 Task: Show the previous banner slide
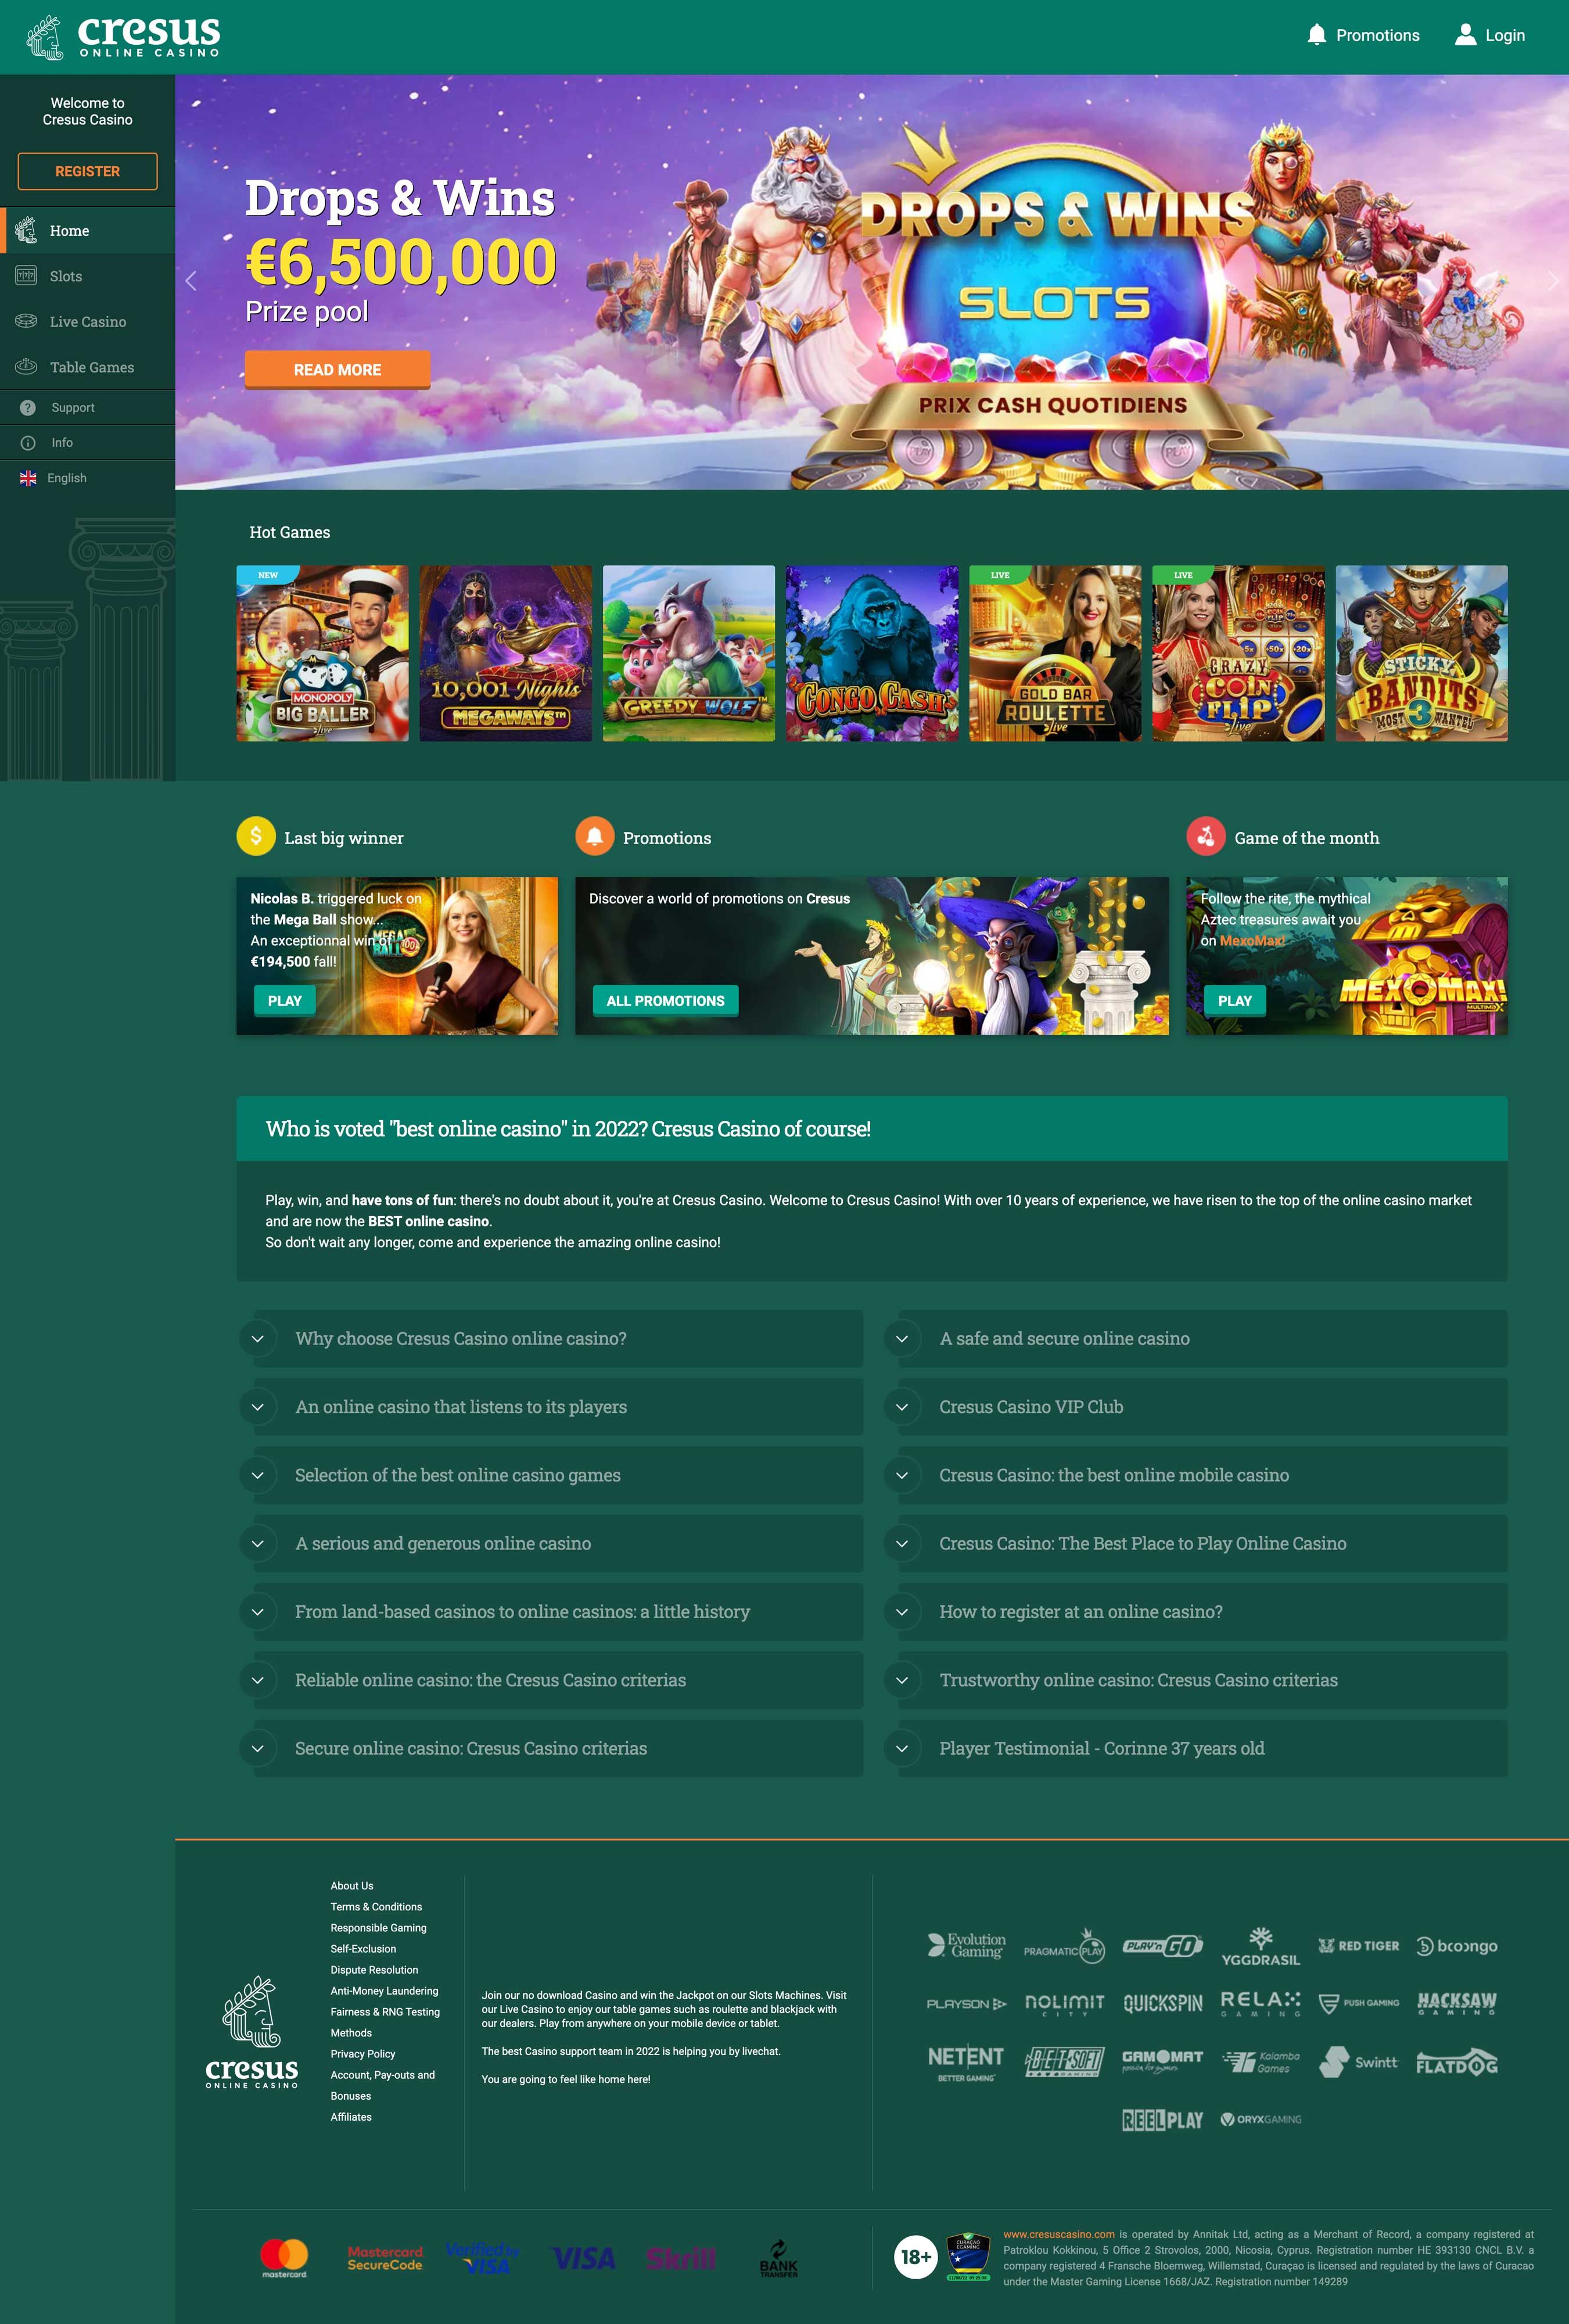[x=191, y=281]
